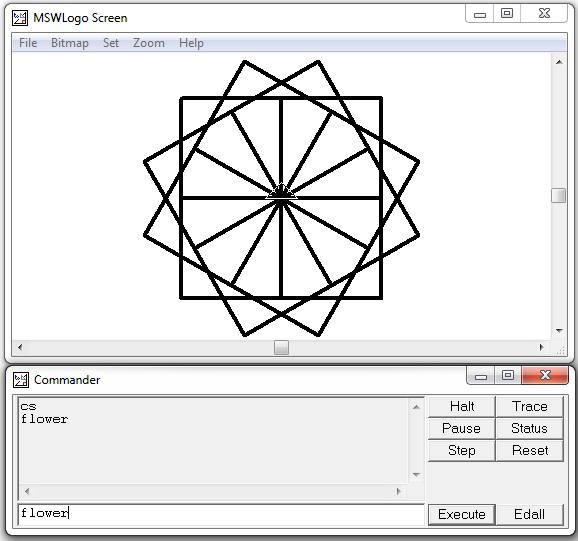Image resolution: width=578 pixels, height=541 pixels.
Task: Click the drawing area's scroll down arrow
Action: [x=559, y=331]
